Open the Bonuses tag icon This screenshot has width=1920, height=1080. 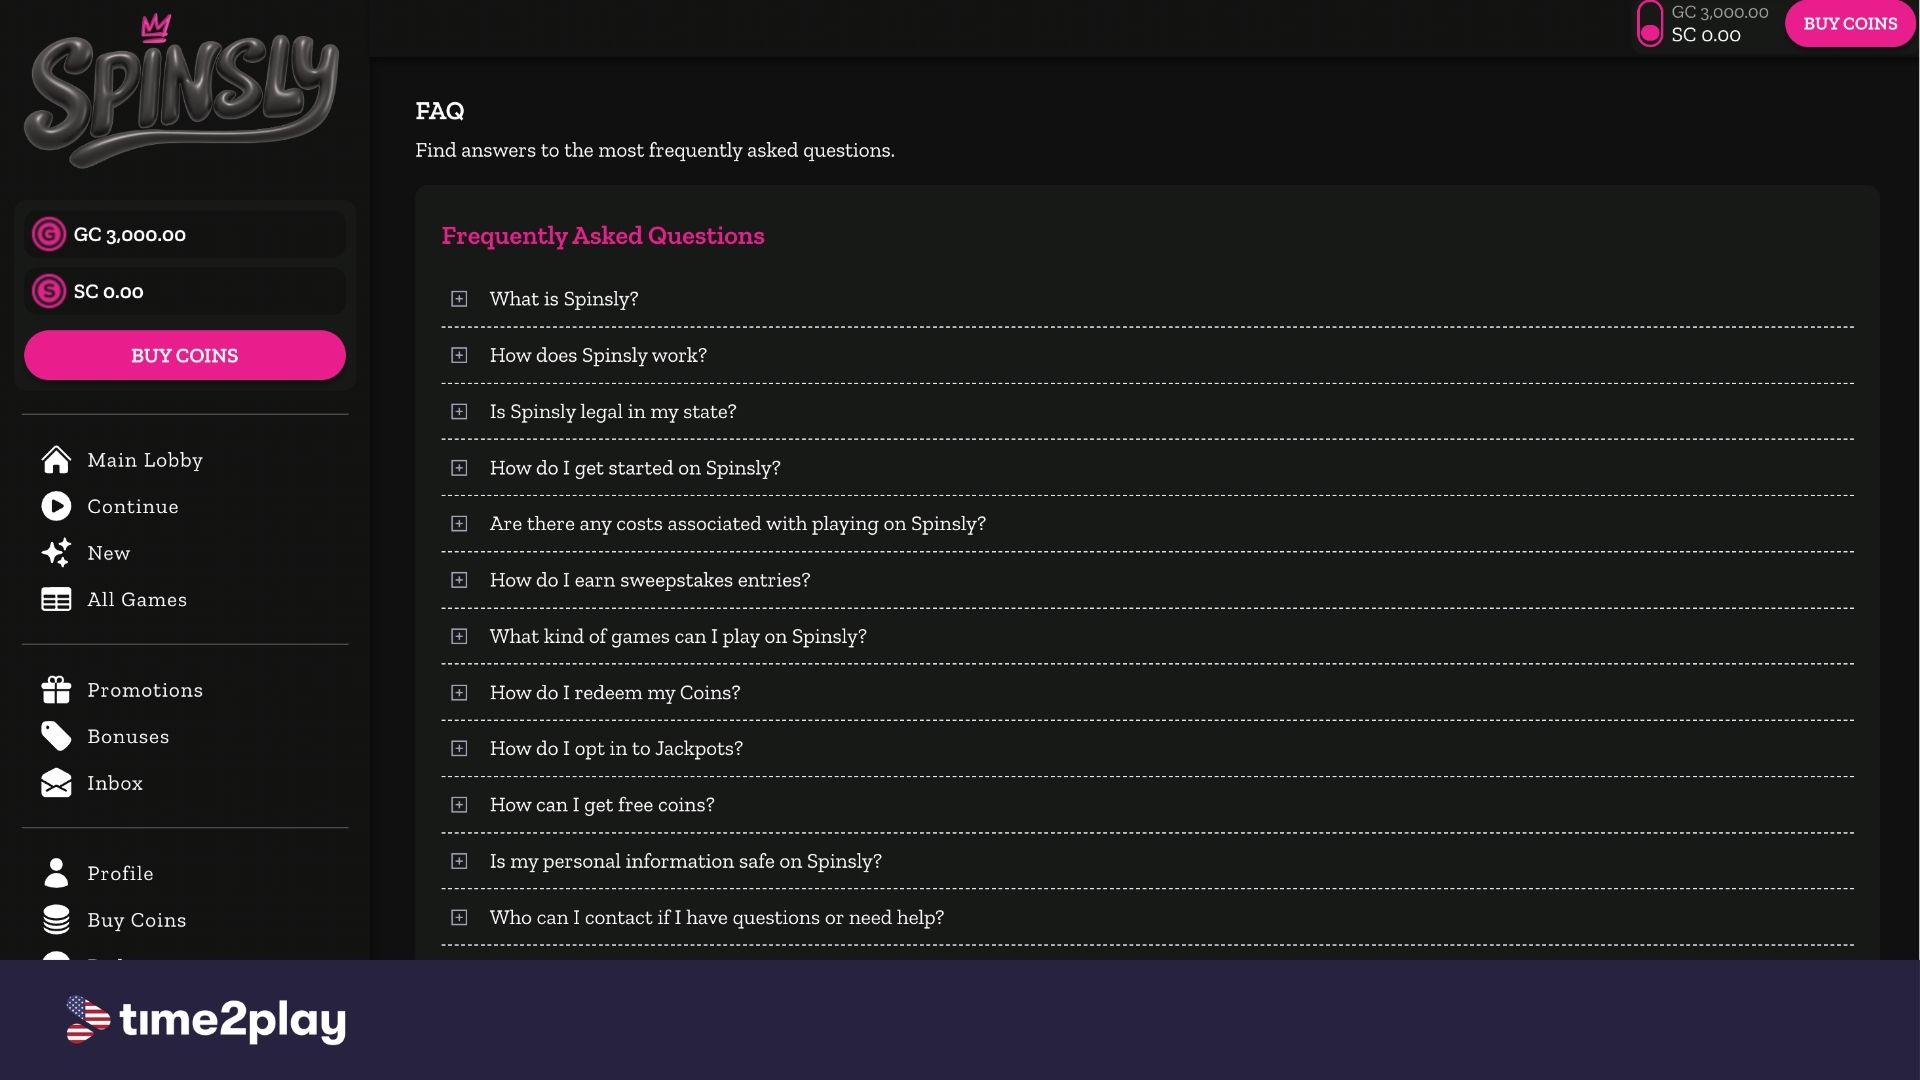pos(56,736)
